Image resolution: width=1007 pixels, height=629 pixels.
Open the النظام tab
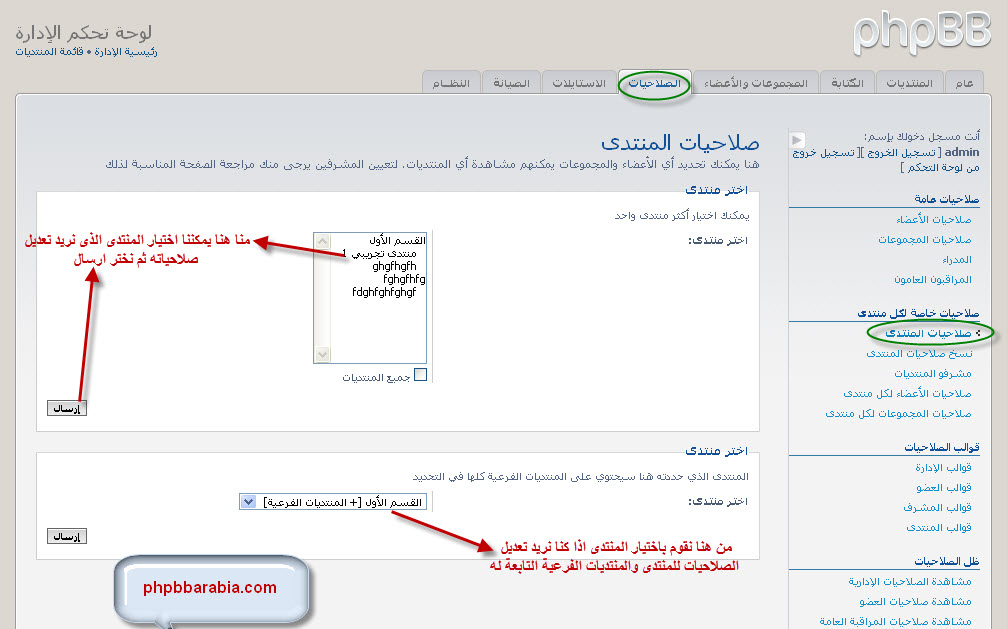[451, 84]
